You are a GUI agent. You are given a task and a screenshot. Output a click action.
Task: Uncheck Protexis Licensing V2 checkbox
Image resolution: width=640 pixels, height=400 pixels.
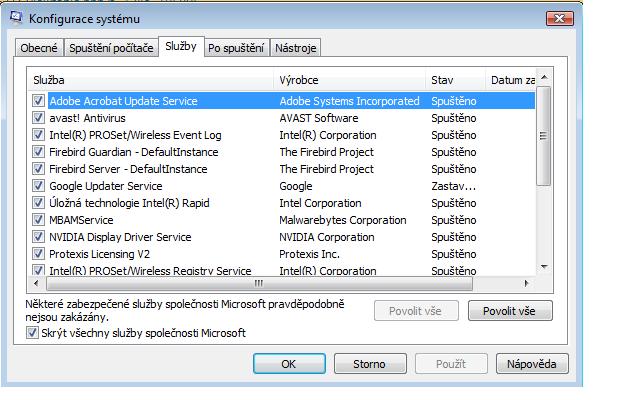[x=38, y=254]
